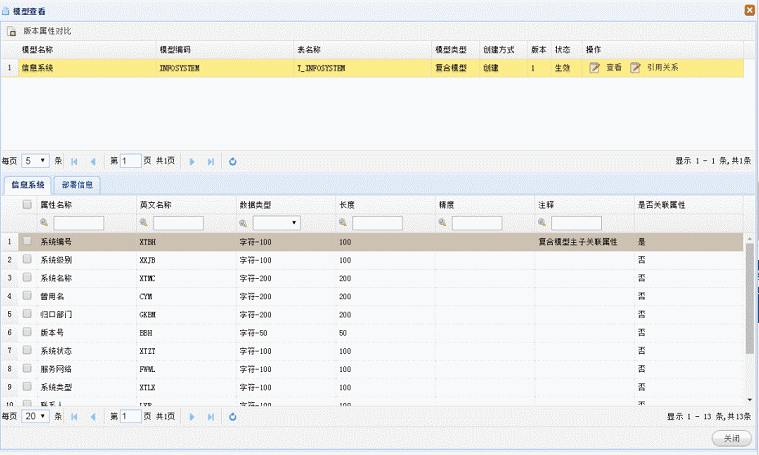Toggle select-all checkbox in attribute header
The width and height of the screenshot is (759, 455).
(x=28, y=205)
